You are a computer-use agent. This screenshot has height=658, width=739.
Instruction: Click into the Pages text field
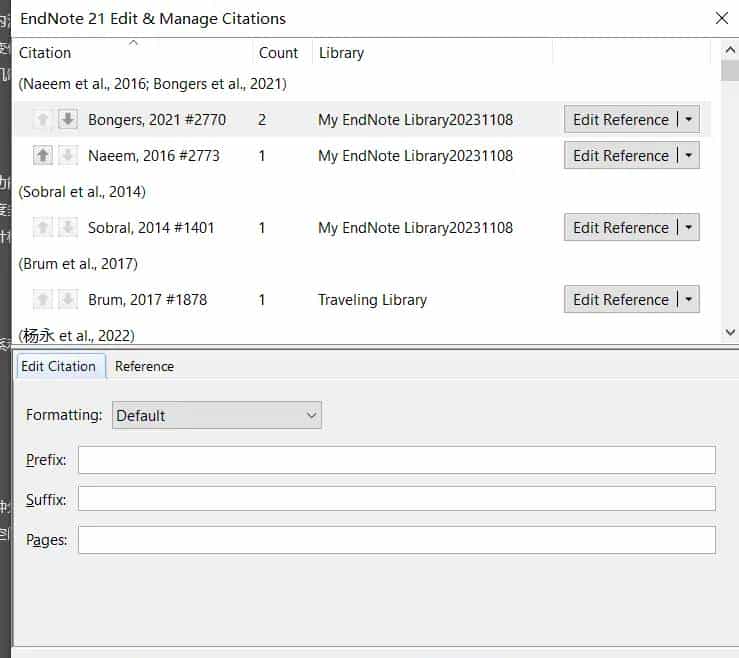[396, 540]
